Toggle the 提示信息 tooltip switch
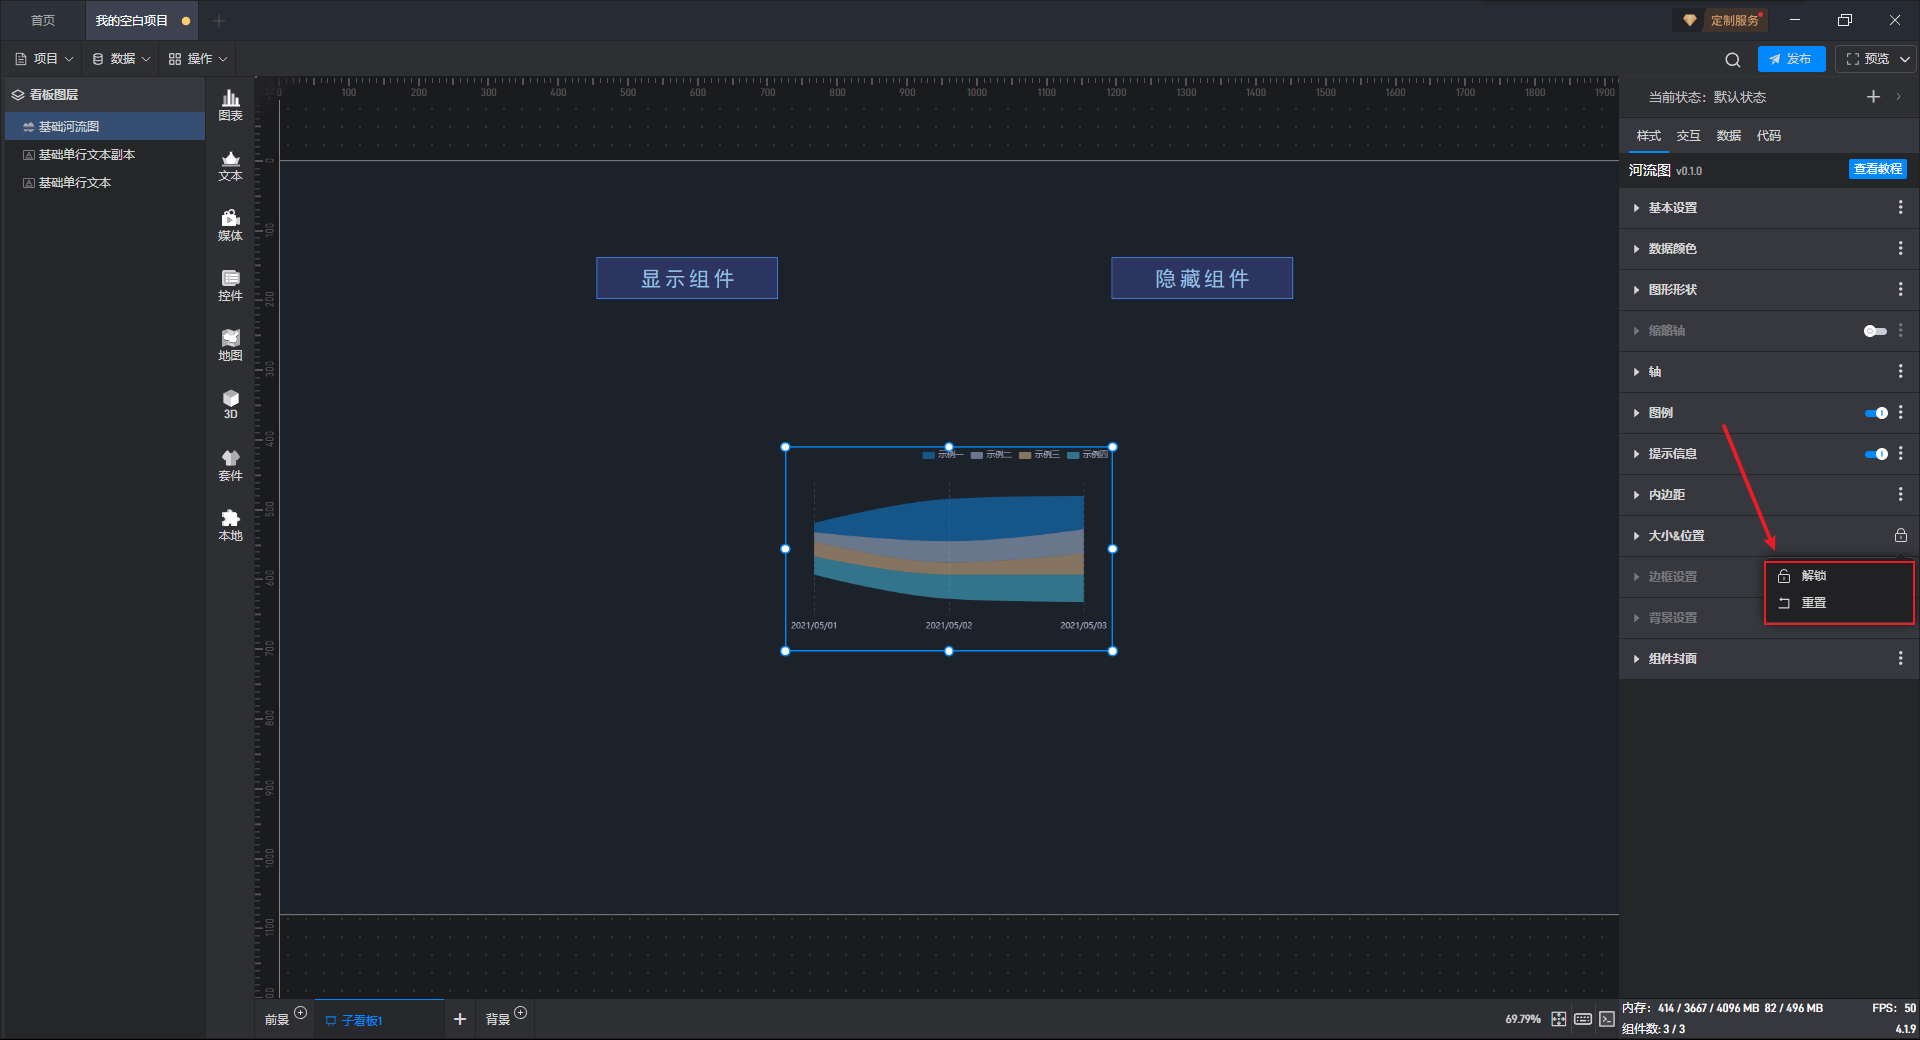 coord(1876,454)
